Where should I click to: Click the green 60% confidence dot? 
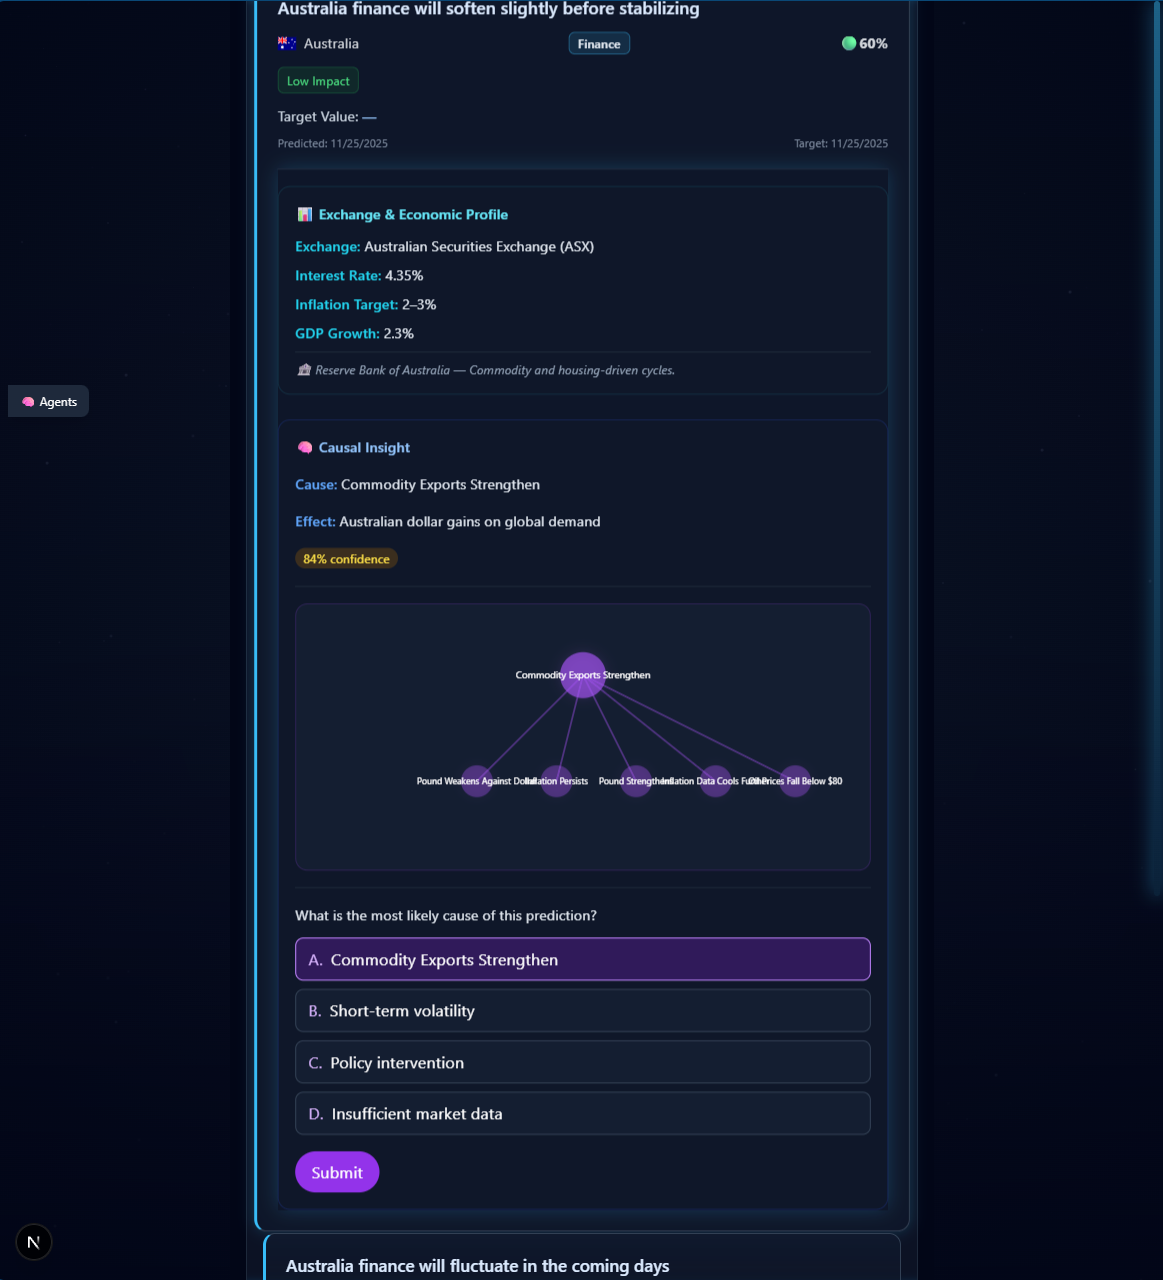click(849, 43)
